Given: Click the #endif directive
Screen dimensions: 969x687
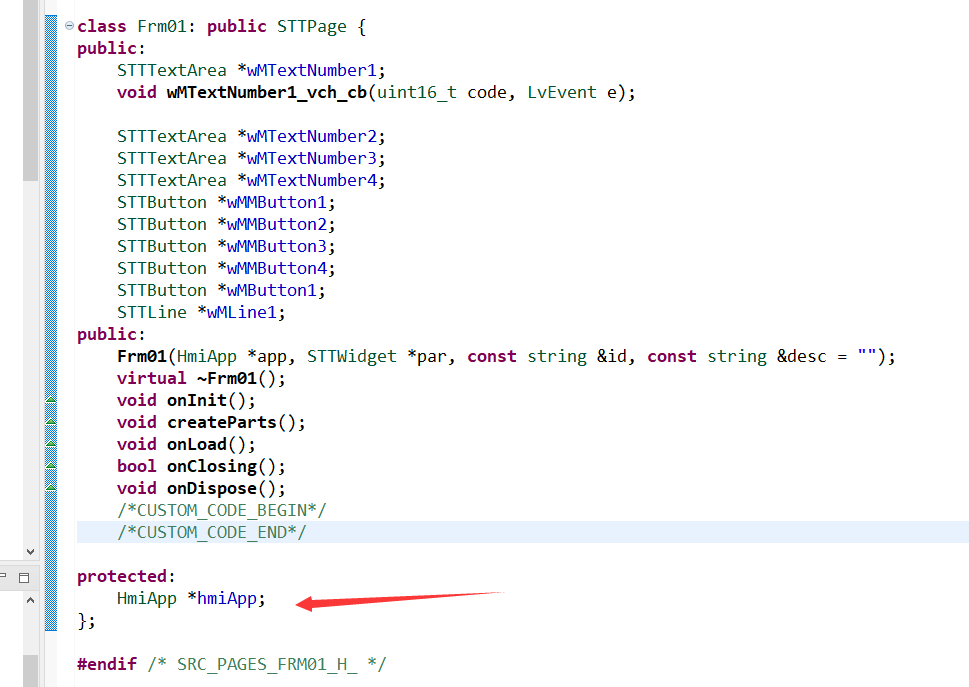Looking at the screenshot, I should click(107, 664).
